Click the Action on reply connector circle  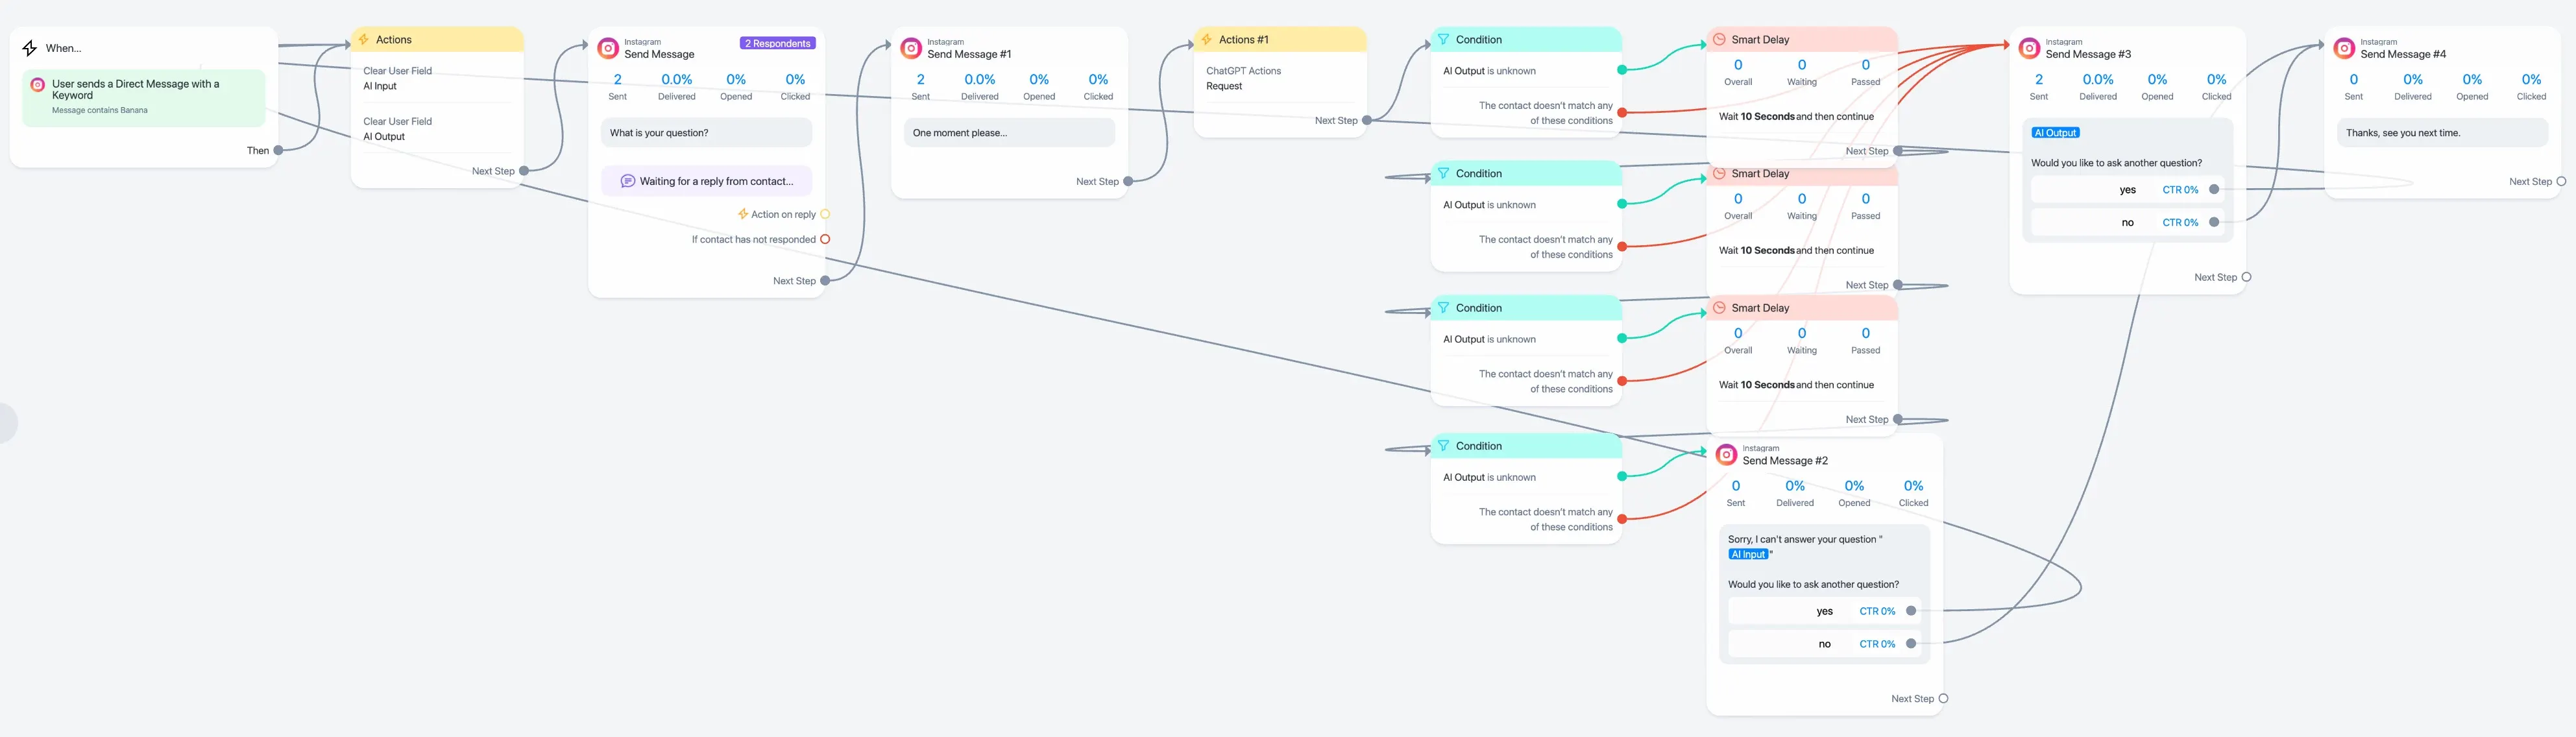825,214
